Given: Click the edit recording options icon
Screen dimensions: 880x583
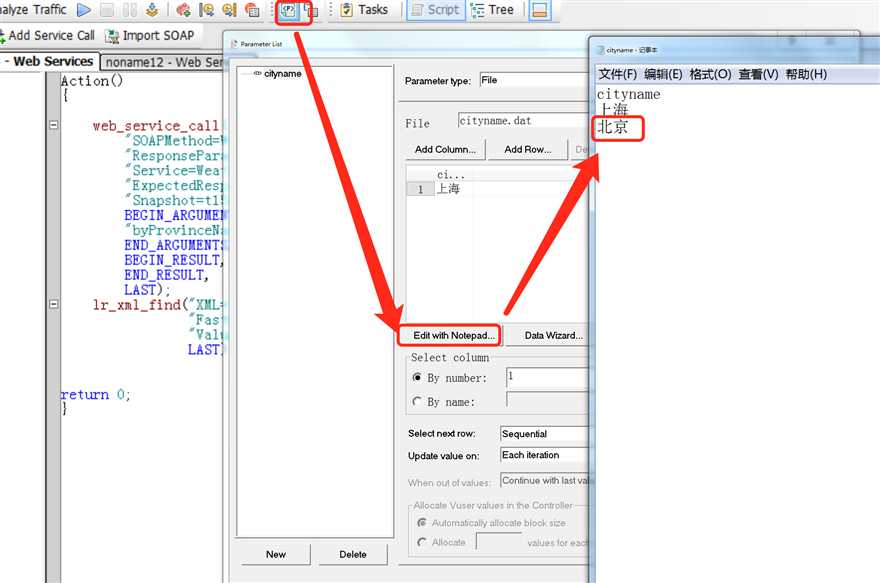Looking at the screenshot, I should tap(252, 10).
